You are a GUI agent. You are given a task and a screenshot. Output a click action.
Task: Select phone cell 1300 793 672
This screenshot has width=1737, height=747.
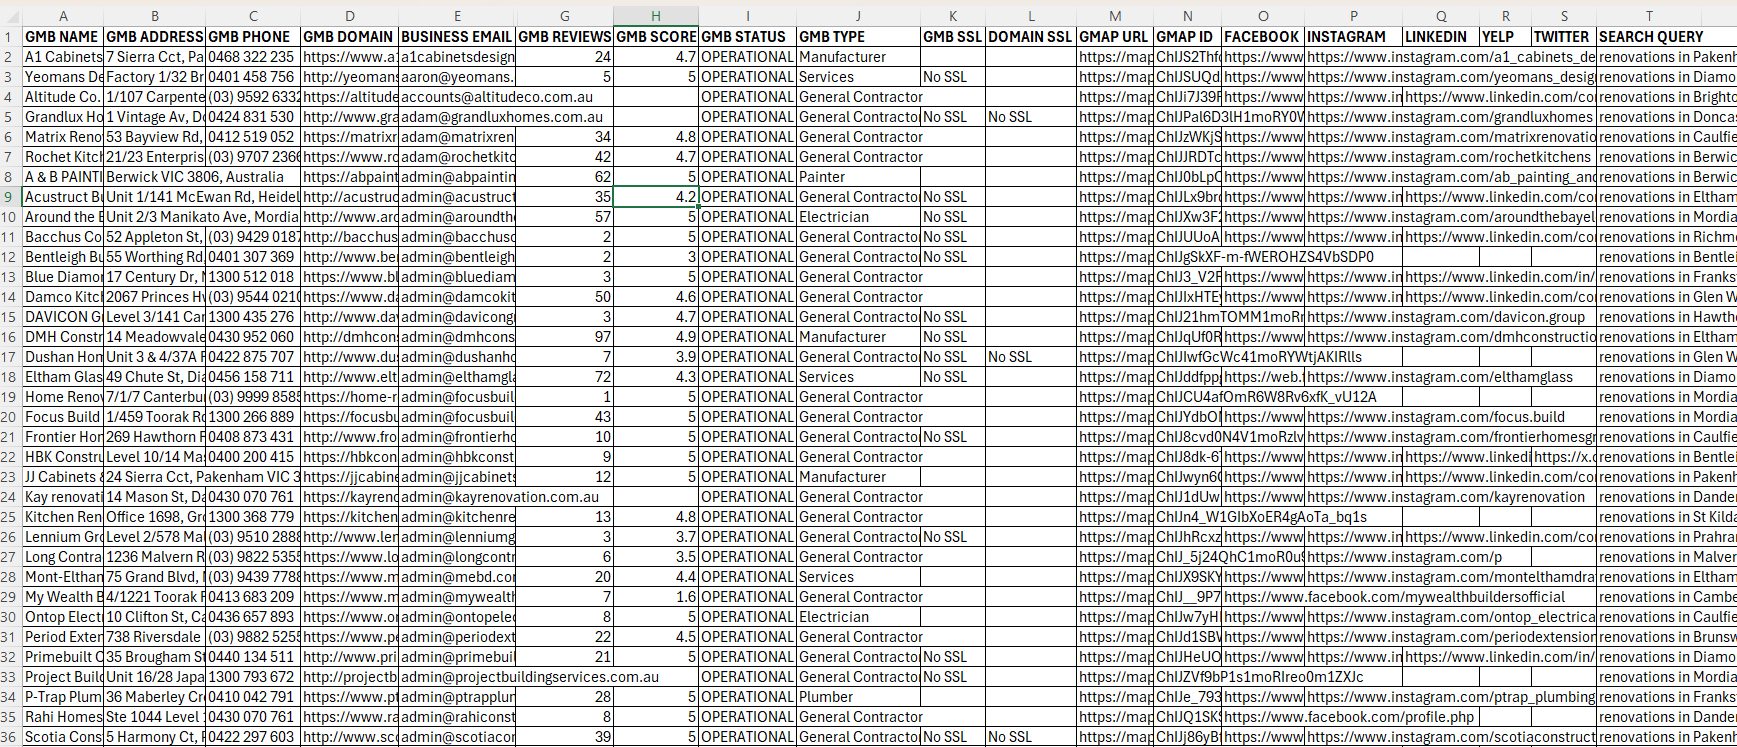(x=252, y=677)
